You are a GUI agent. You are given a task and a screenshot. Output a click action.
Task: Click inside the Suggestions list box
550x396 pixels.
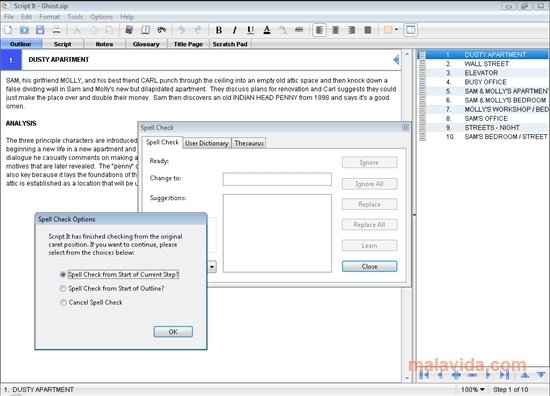pos(277,233)
